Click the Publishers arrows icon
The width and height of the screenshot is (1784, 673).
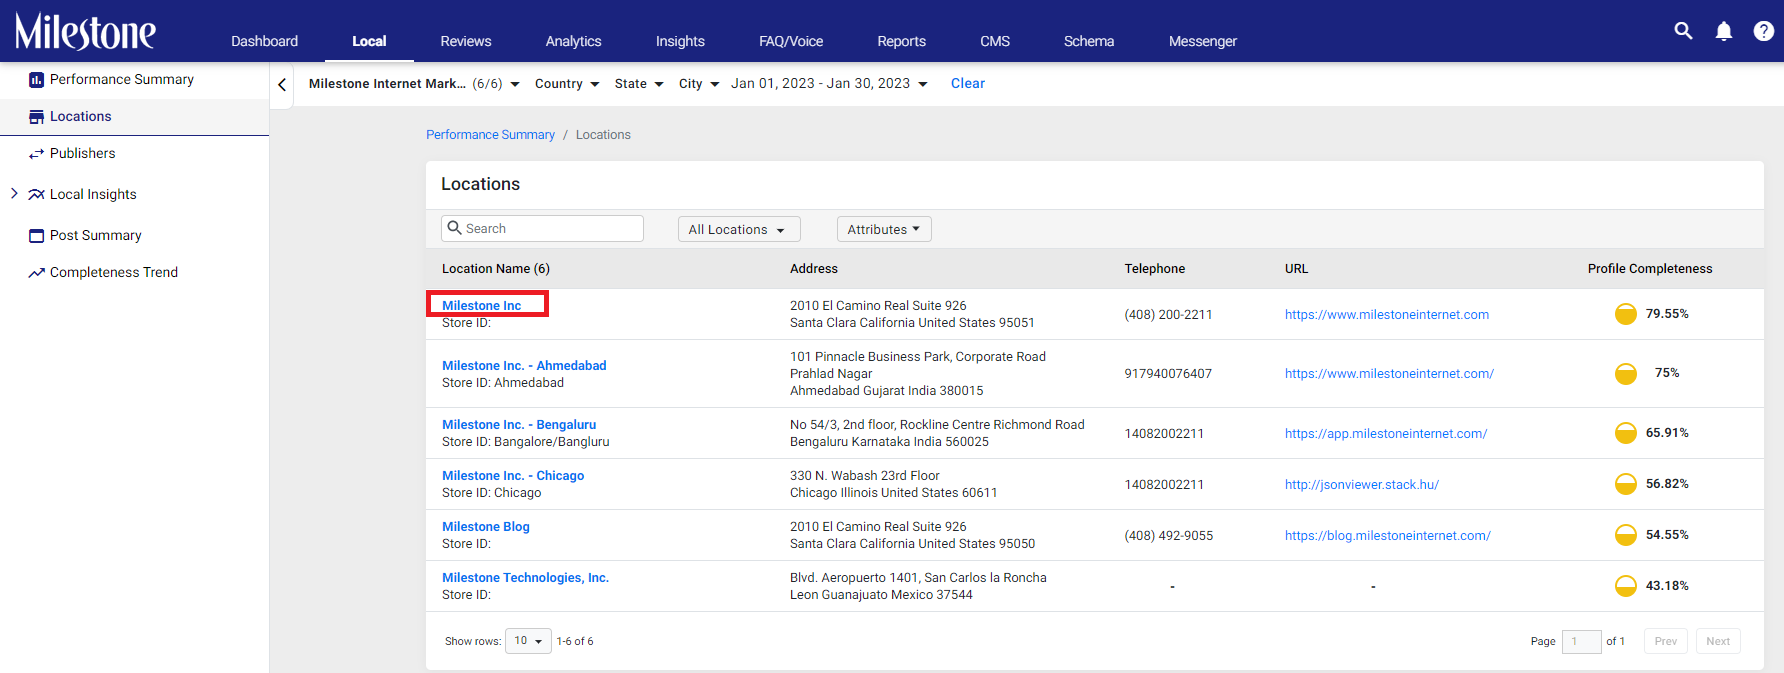coord(36,154)
